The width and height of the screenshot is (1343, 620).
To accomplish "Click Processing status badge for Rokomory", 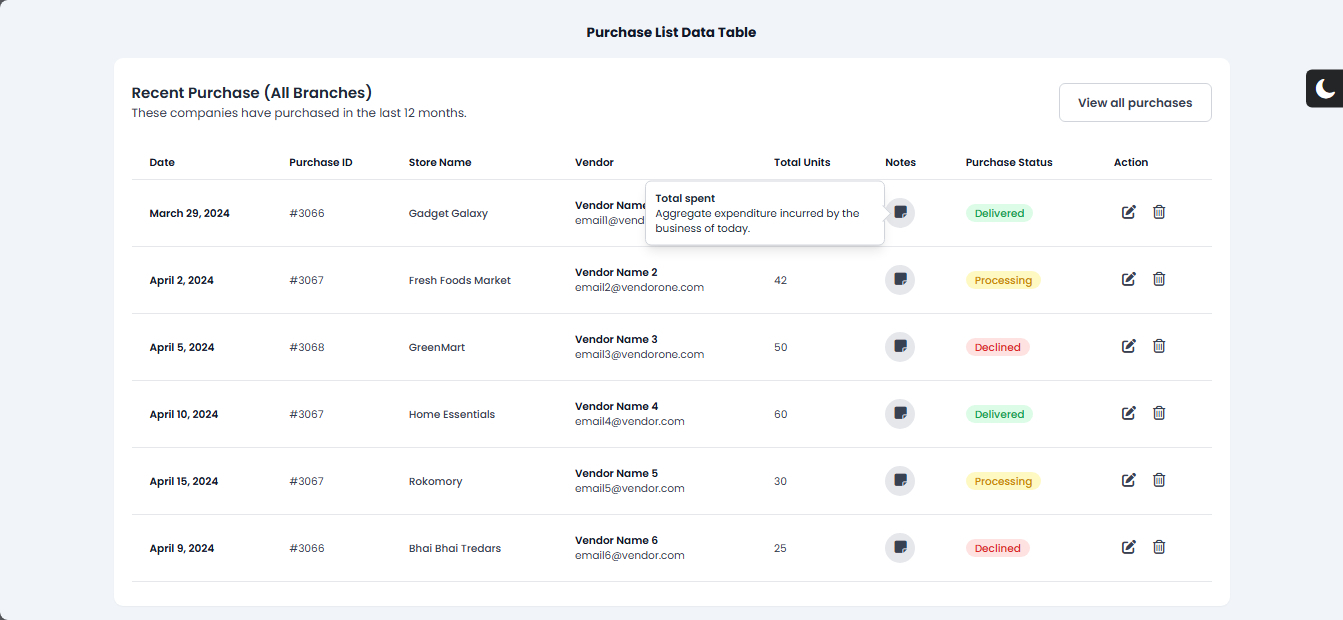I will [1002, 481].
